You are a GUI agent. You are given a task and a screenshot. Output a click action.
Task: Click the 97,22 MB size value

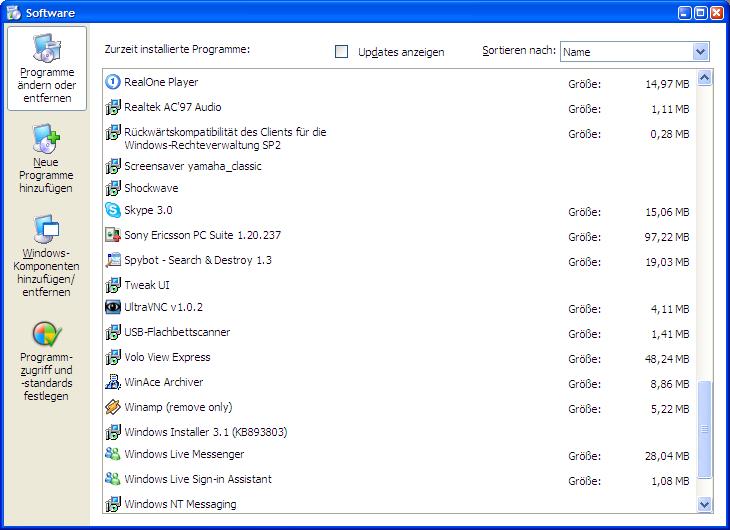(667, 237)
